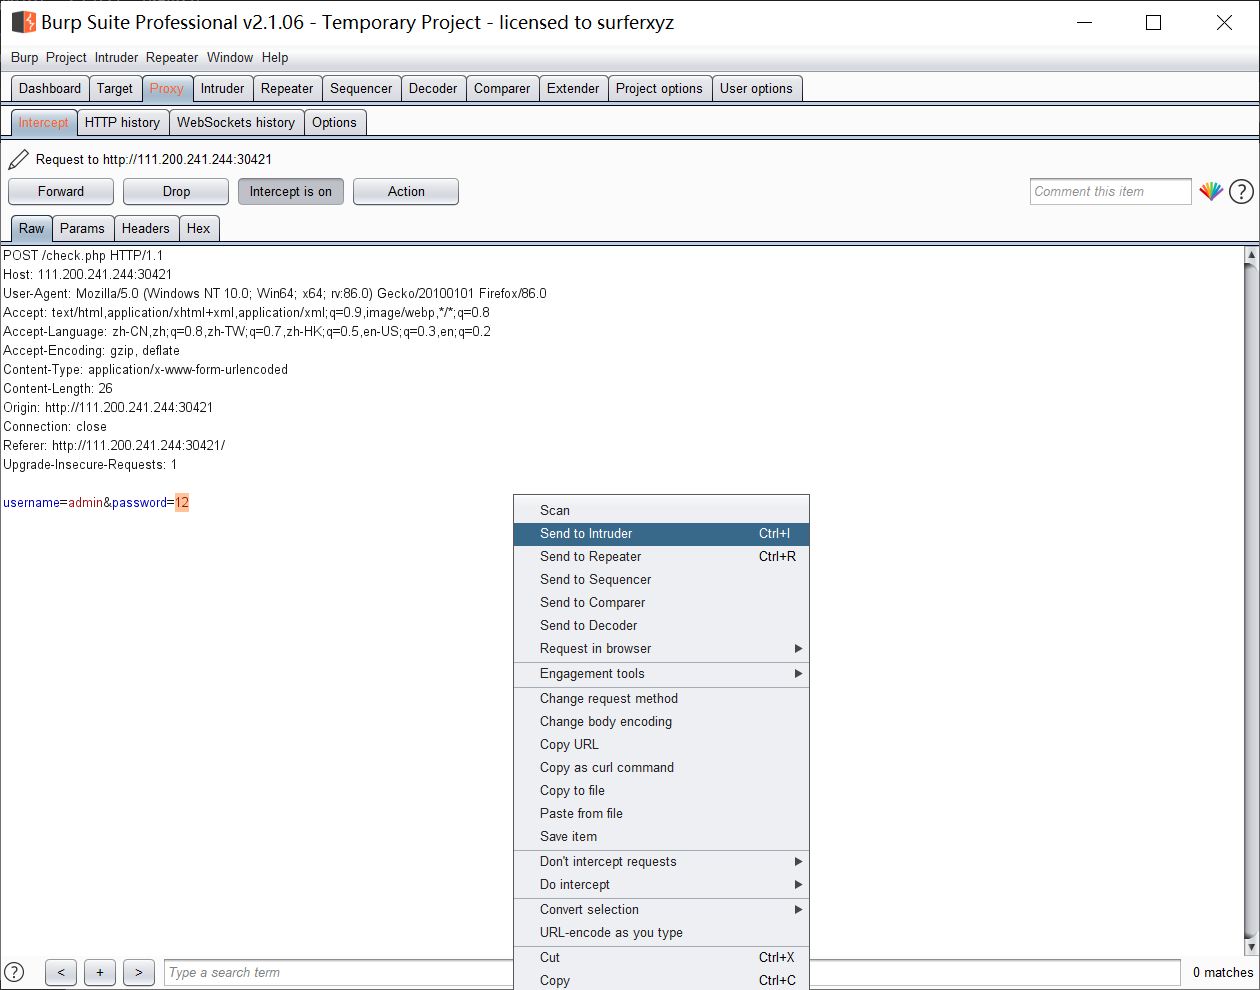Expand Convert selection submenu
Image resolution: width=1260 pixels, height=990 pixels.
point(660,909)
